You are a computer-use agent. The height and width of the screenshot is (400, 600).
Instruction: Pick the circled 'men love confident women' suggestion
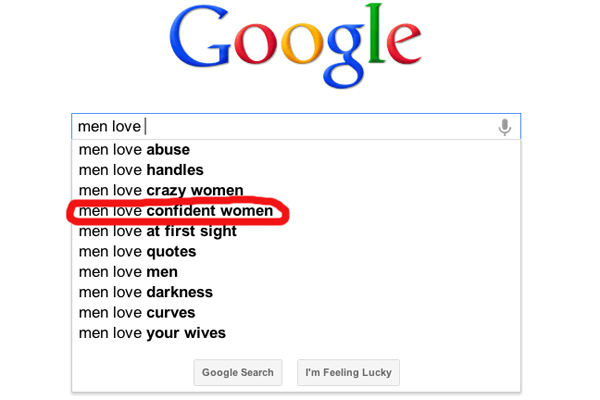pyautogui.click(x=296, y=211)
